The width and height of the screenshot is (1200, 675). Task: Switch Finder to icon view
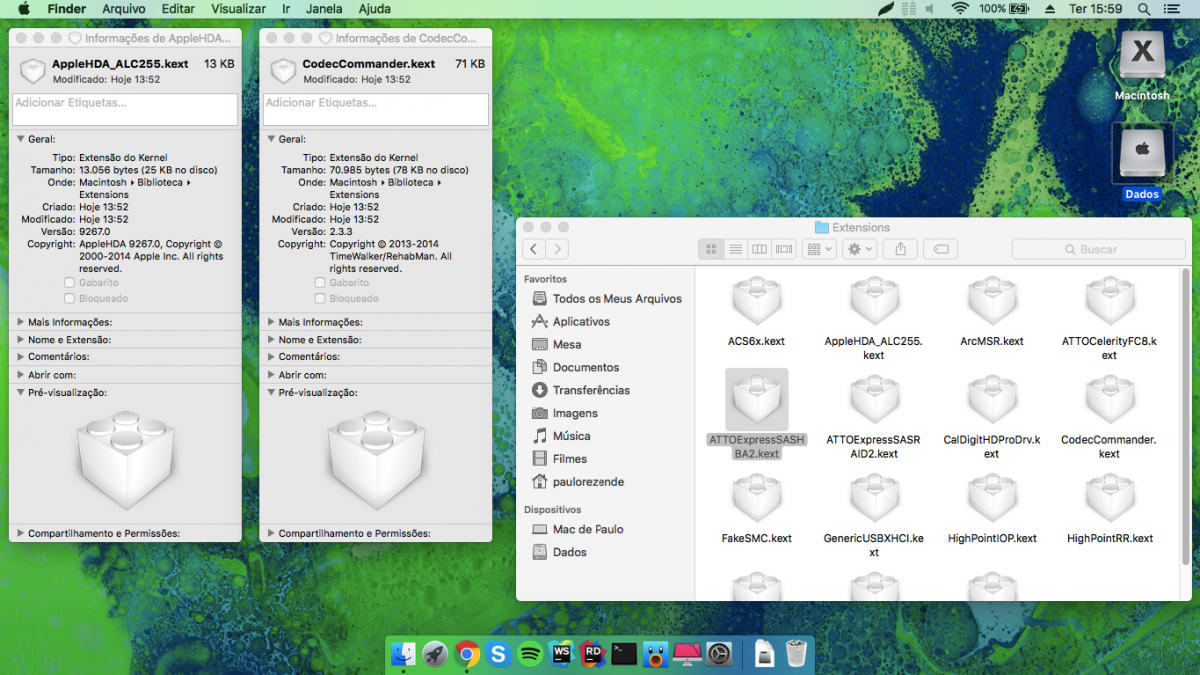tap(711, 249)
